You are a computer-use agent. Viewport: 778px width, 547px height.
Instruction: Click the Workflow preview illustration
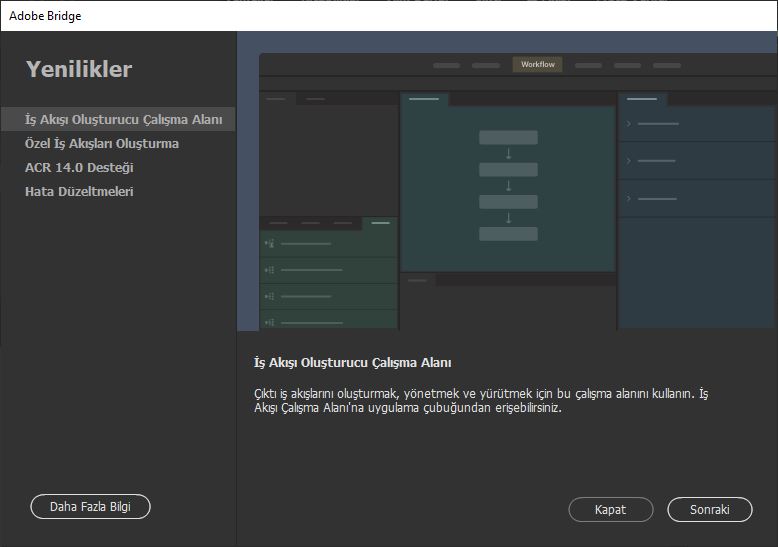click(x=507, y=181)
